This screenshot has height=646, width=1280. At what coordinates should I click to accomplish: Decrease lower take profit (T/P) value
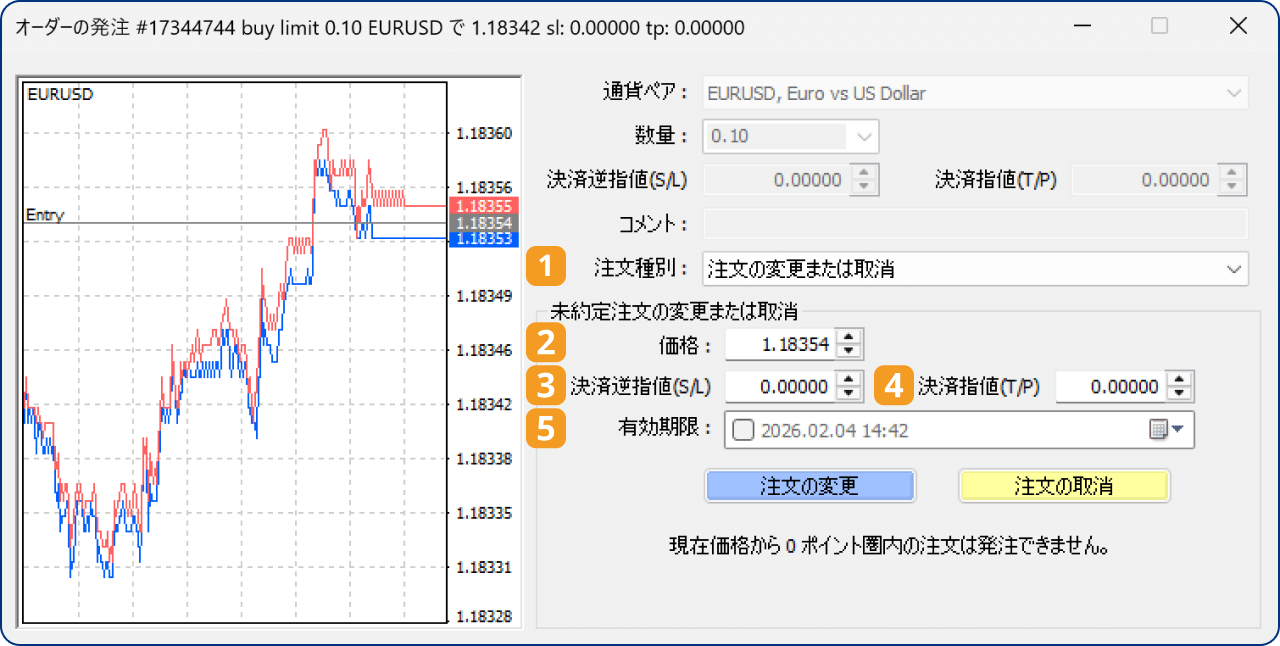pyautogui.click(x=1180, y=392)
